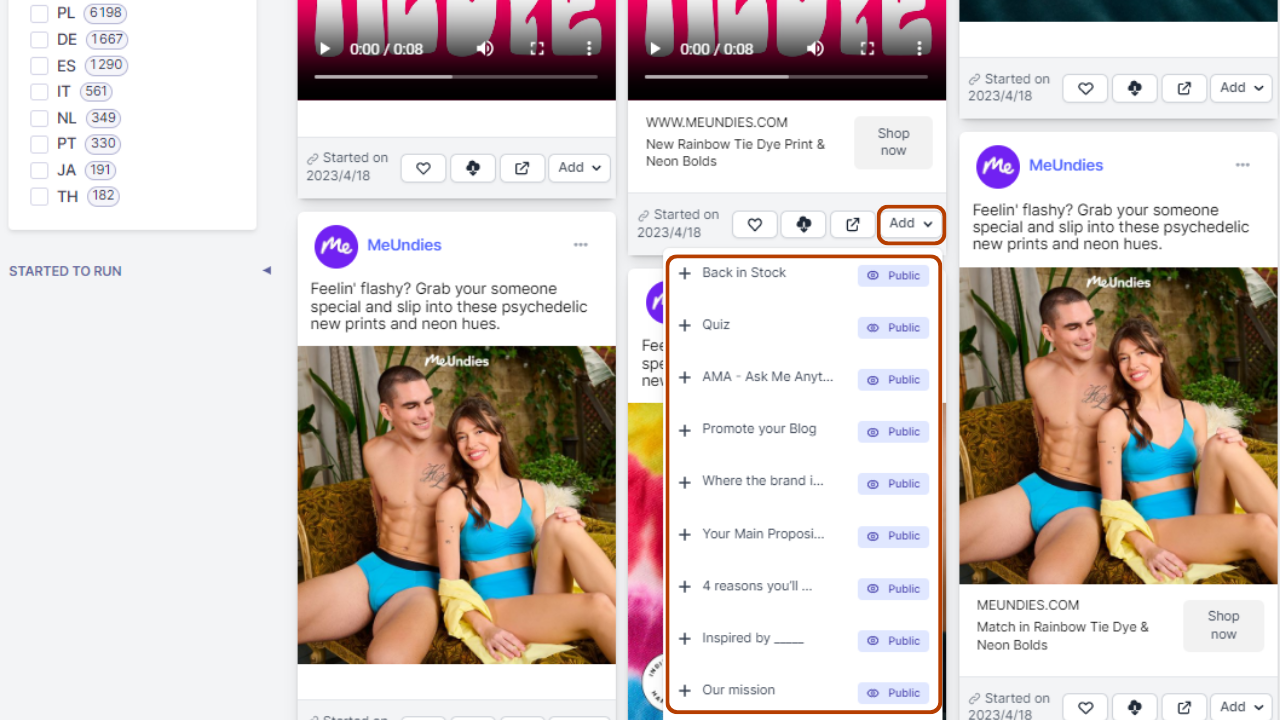This screenshot has height=720, width=1280.
Task: Choose Promote your Blog from the list
Action: 759,429
